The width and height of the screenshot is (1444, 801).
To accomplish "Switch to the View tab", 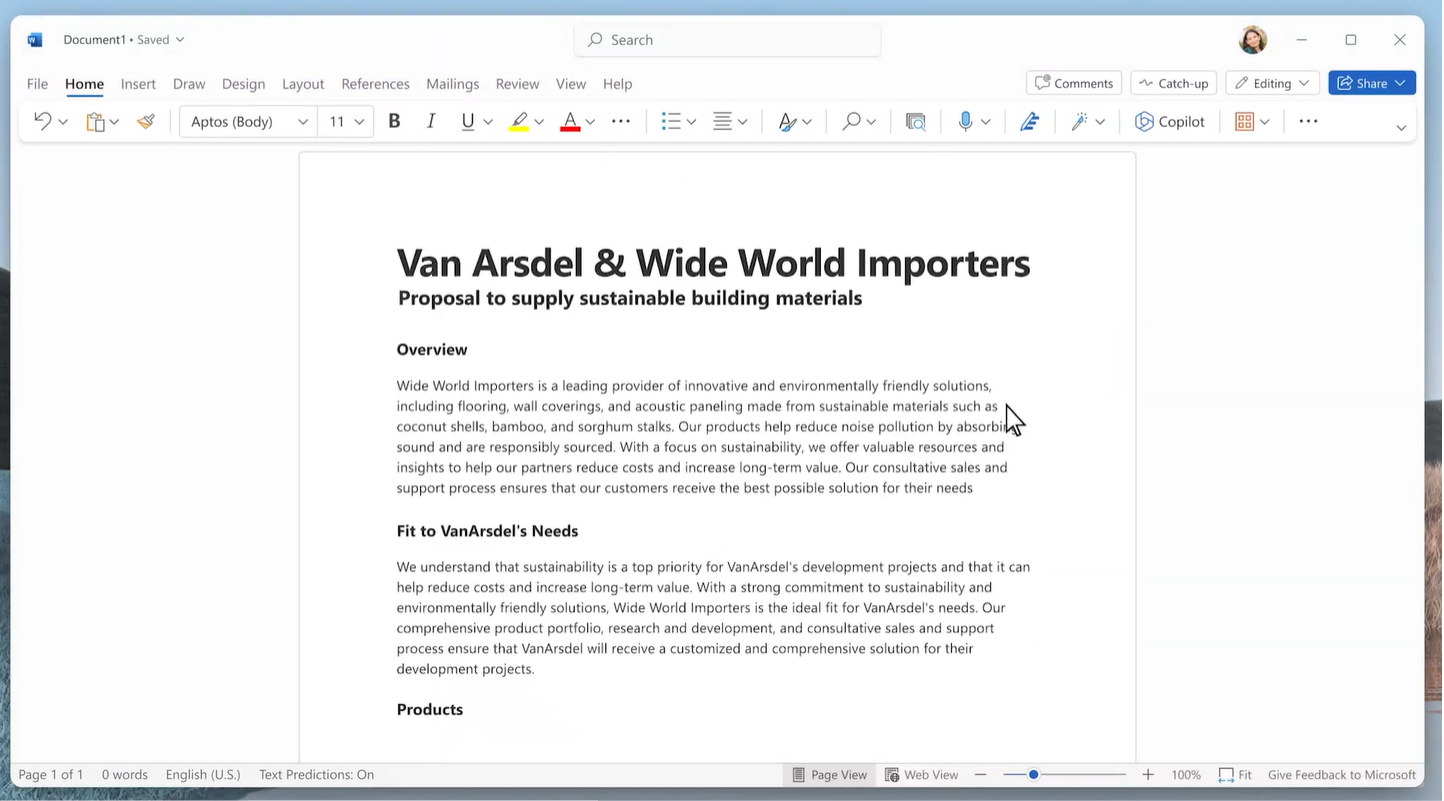I will click(x=571, y=84).
